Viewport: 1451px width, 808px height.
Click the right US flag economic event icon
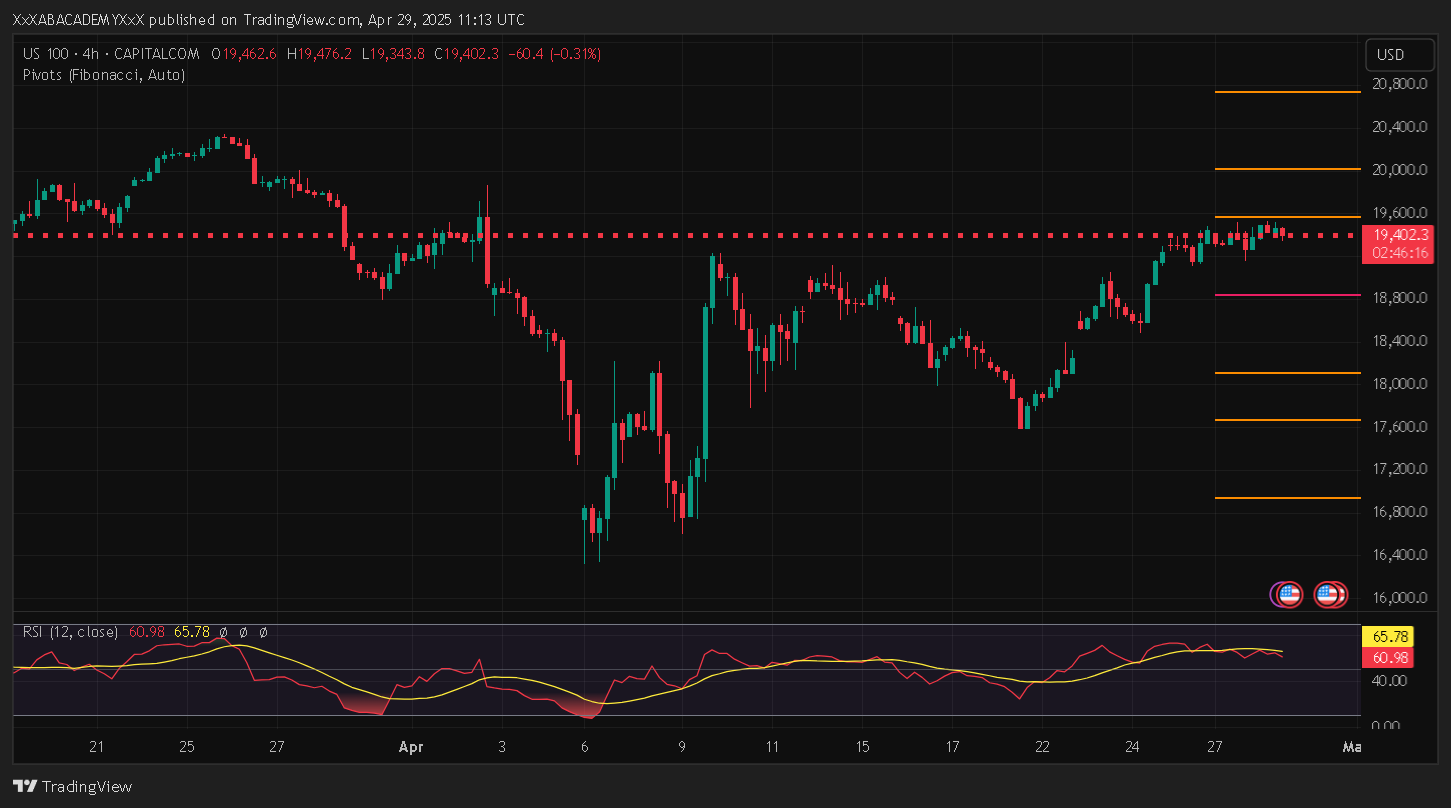point(1329,595)
